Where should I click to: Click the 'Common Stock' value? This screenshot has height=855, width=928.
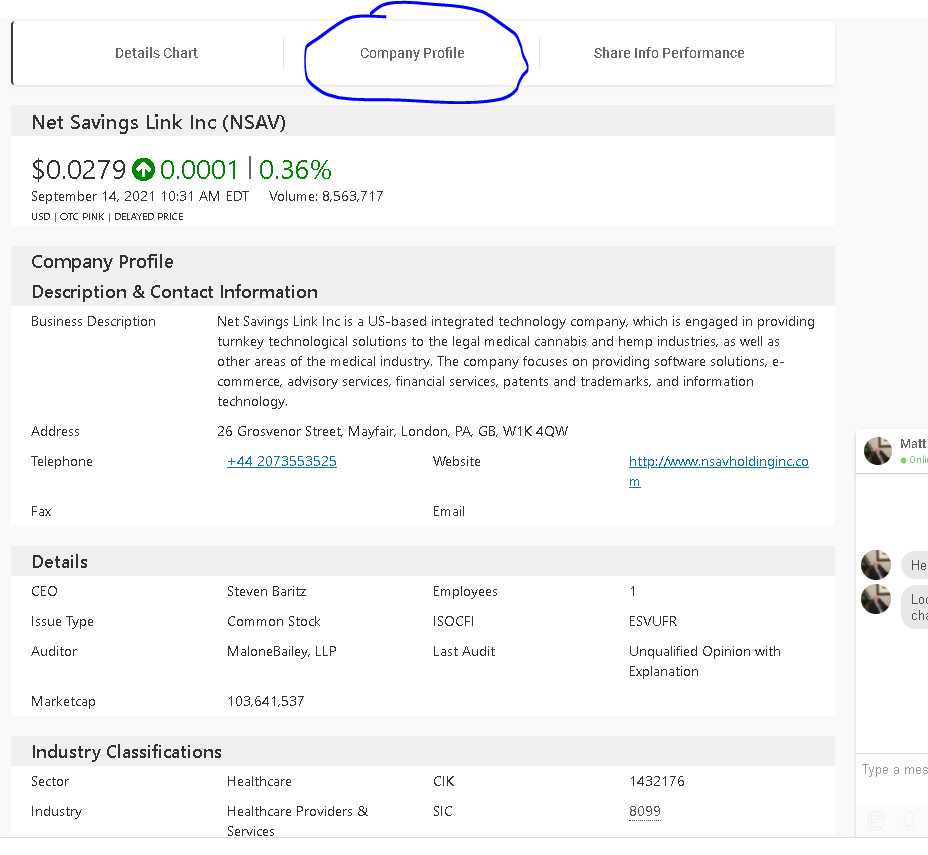click(273, 621)
